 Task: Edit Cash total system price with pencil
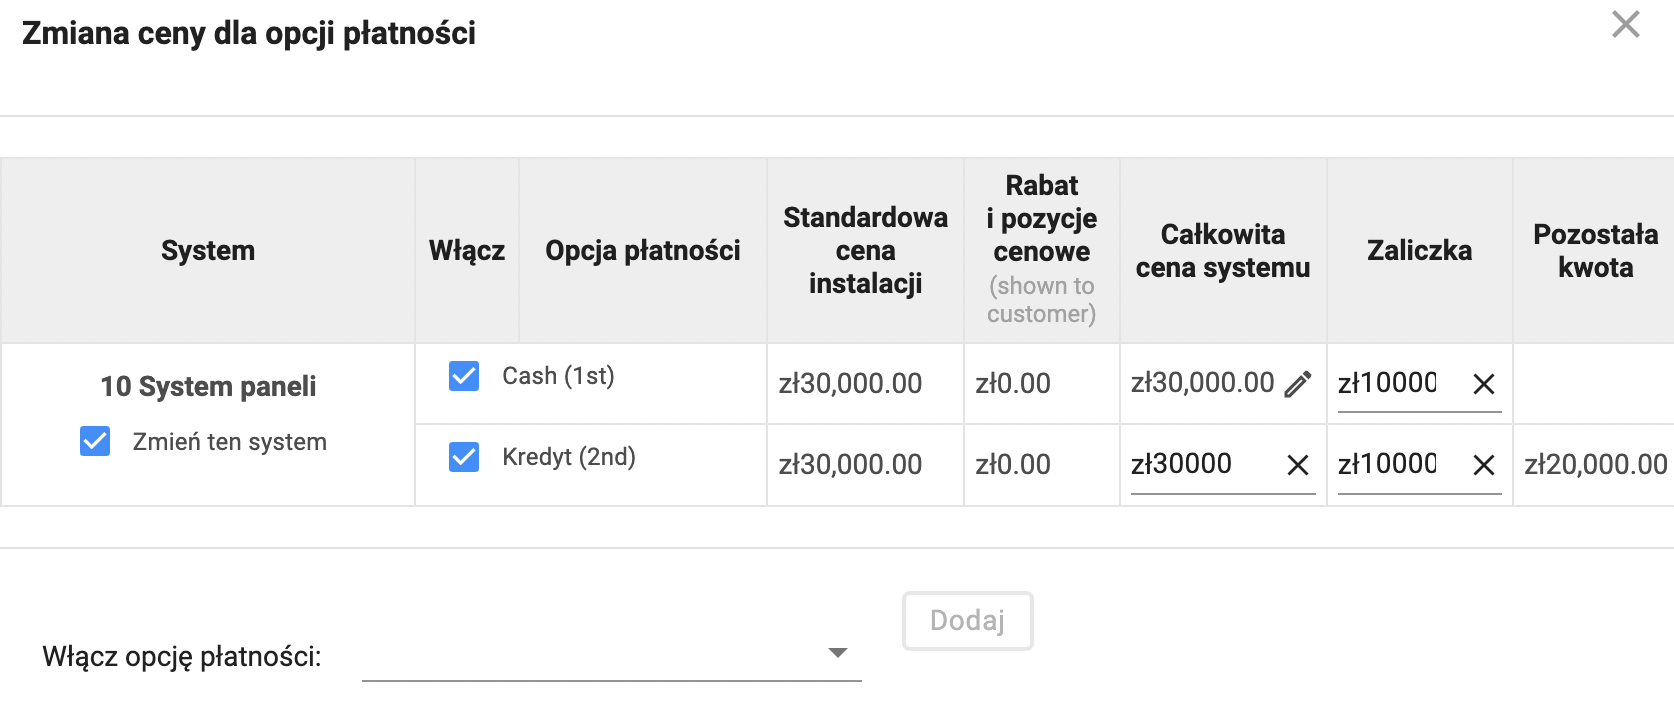coord(1298,384)
